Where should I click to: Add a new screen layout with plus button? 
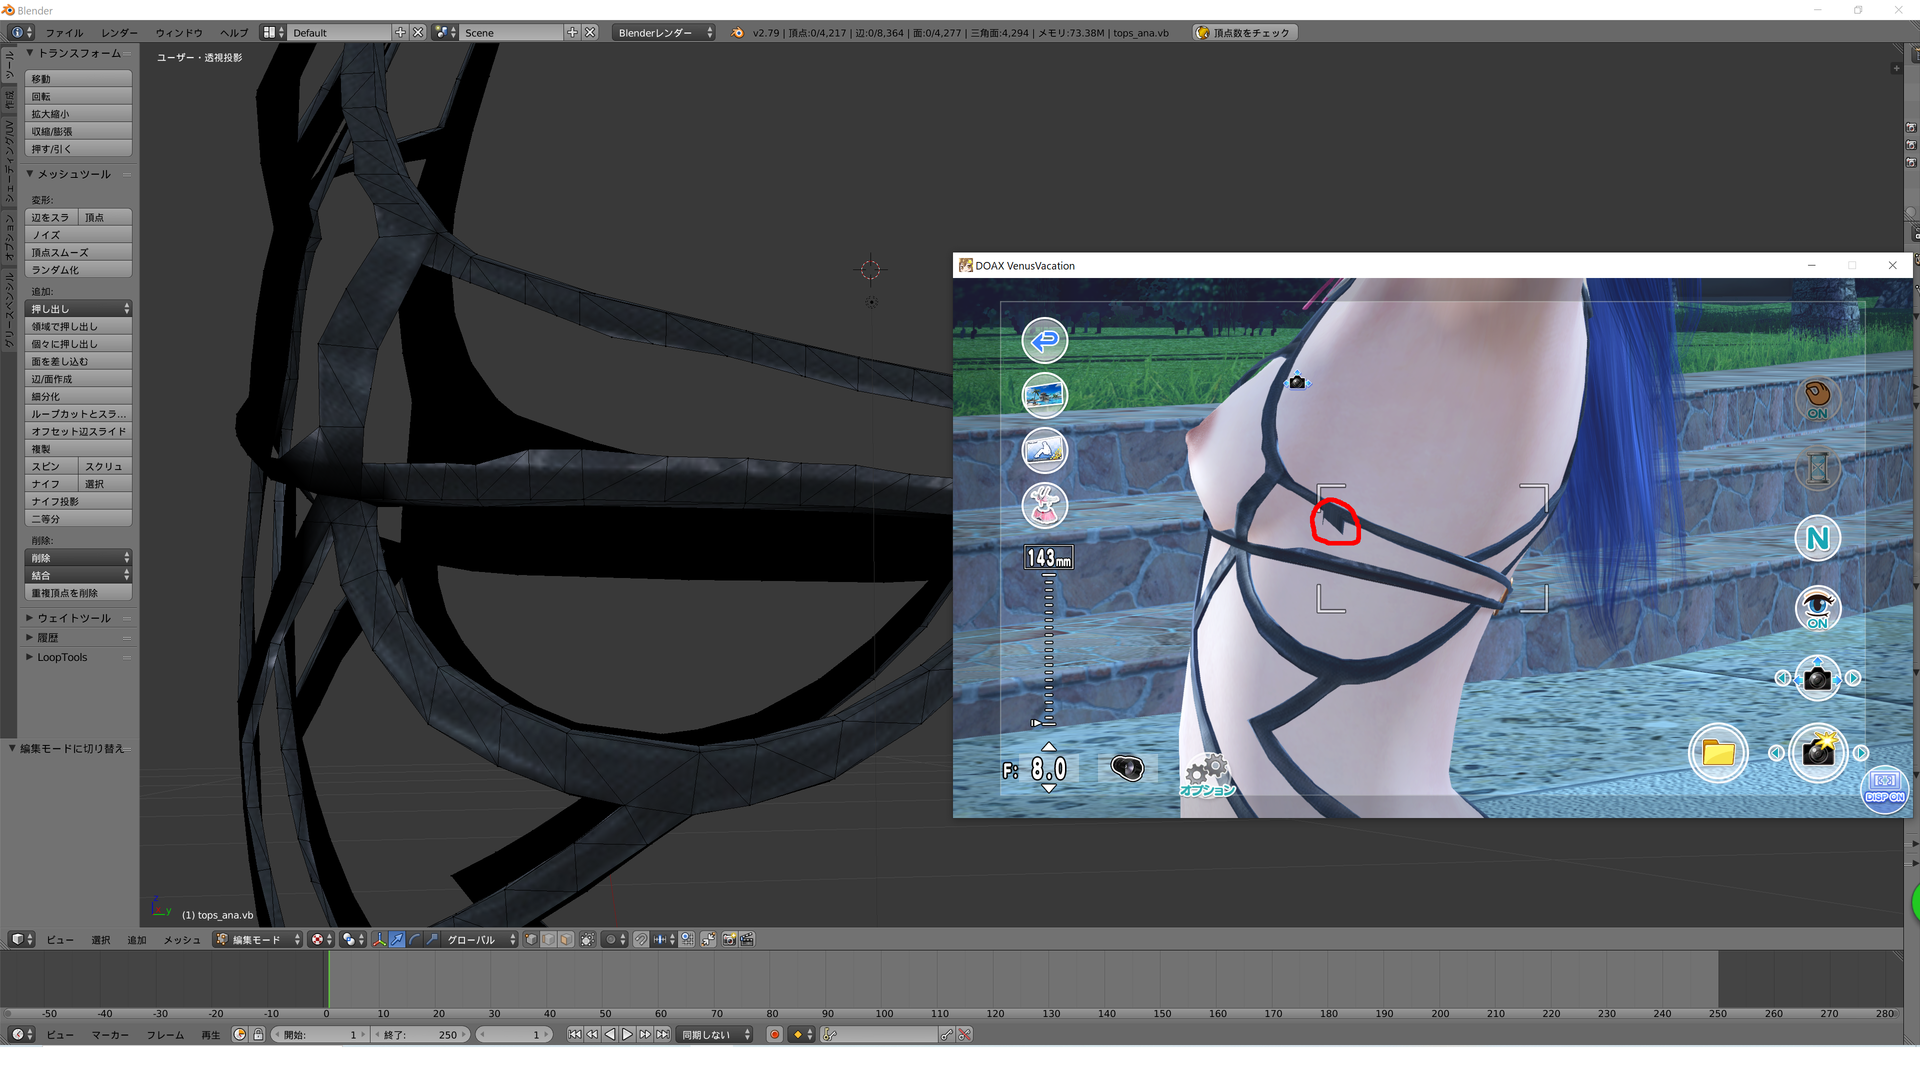[x=401, y=32]
